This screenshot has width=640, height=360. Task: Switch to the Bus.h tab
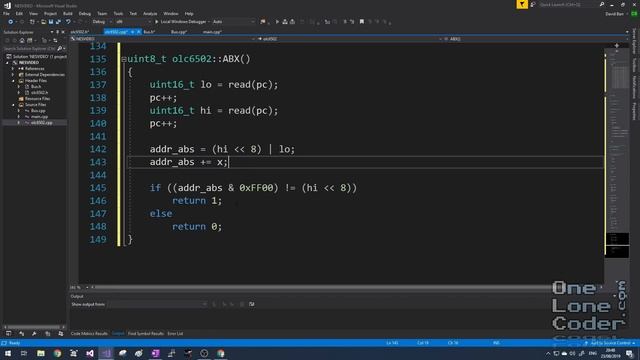(149, 32)
